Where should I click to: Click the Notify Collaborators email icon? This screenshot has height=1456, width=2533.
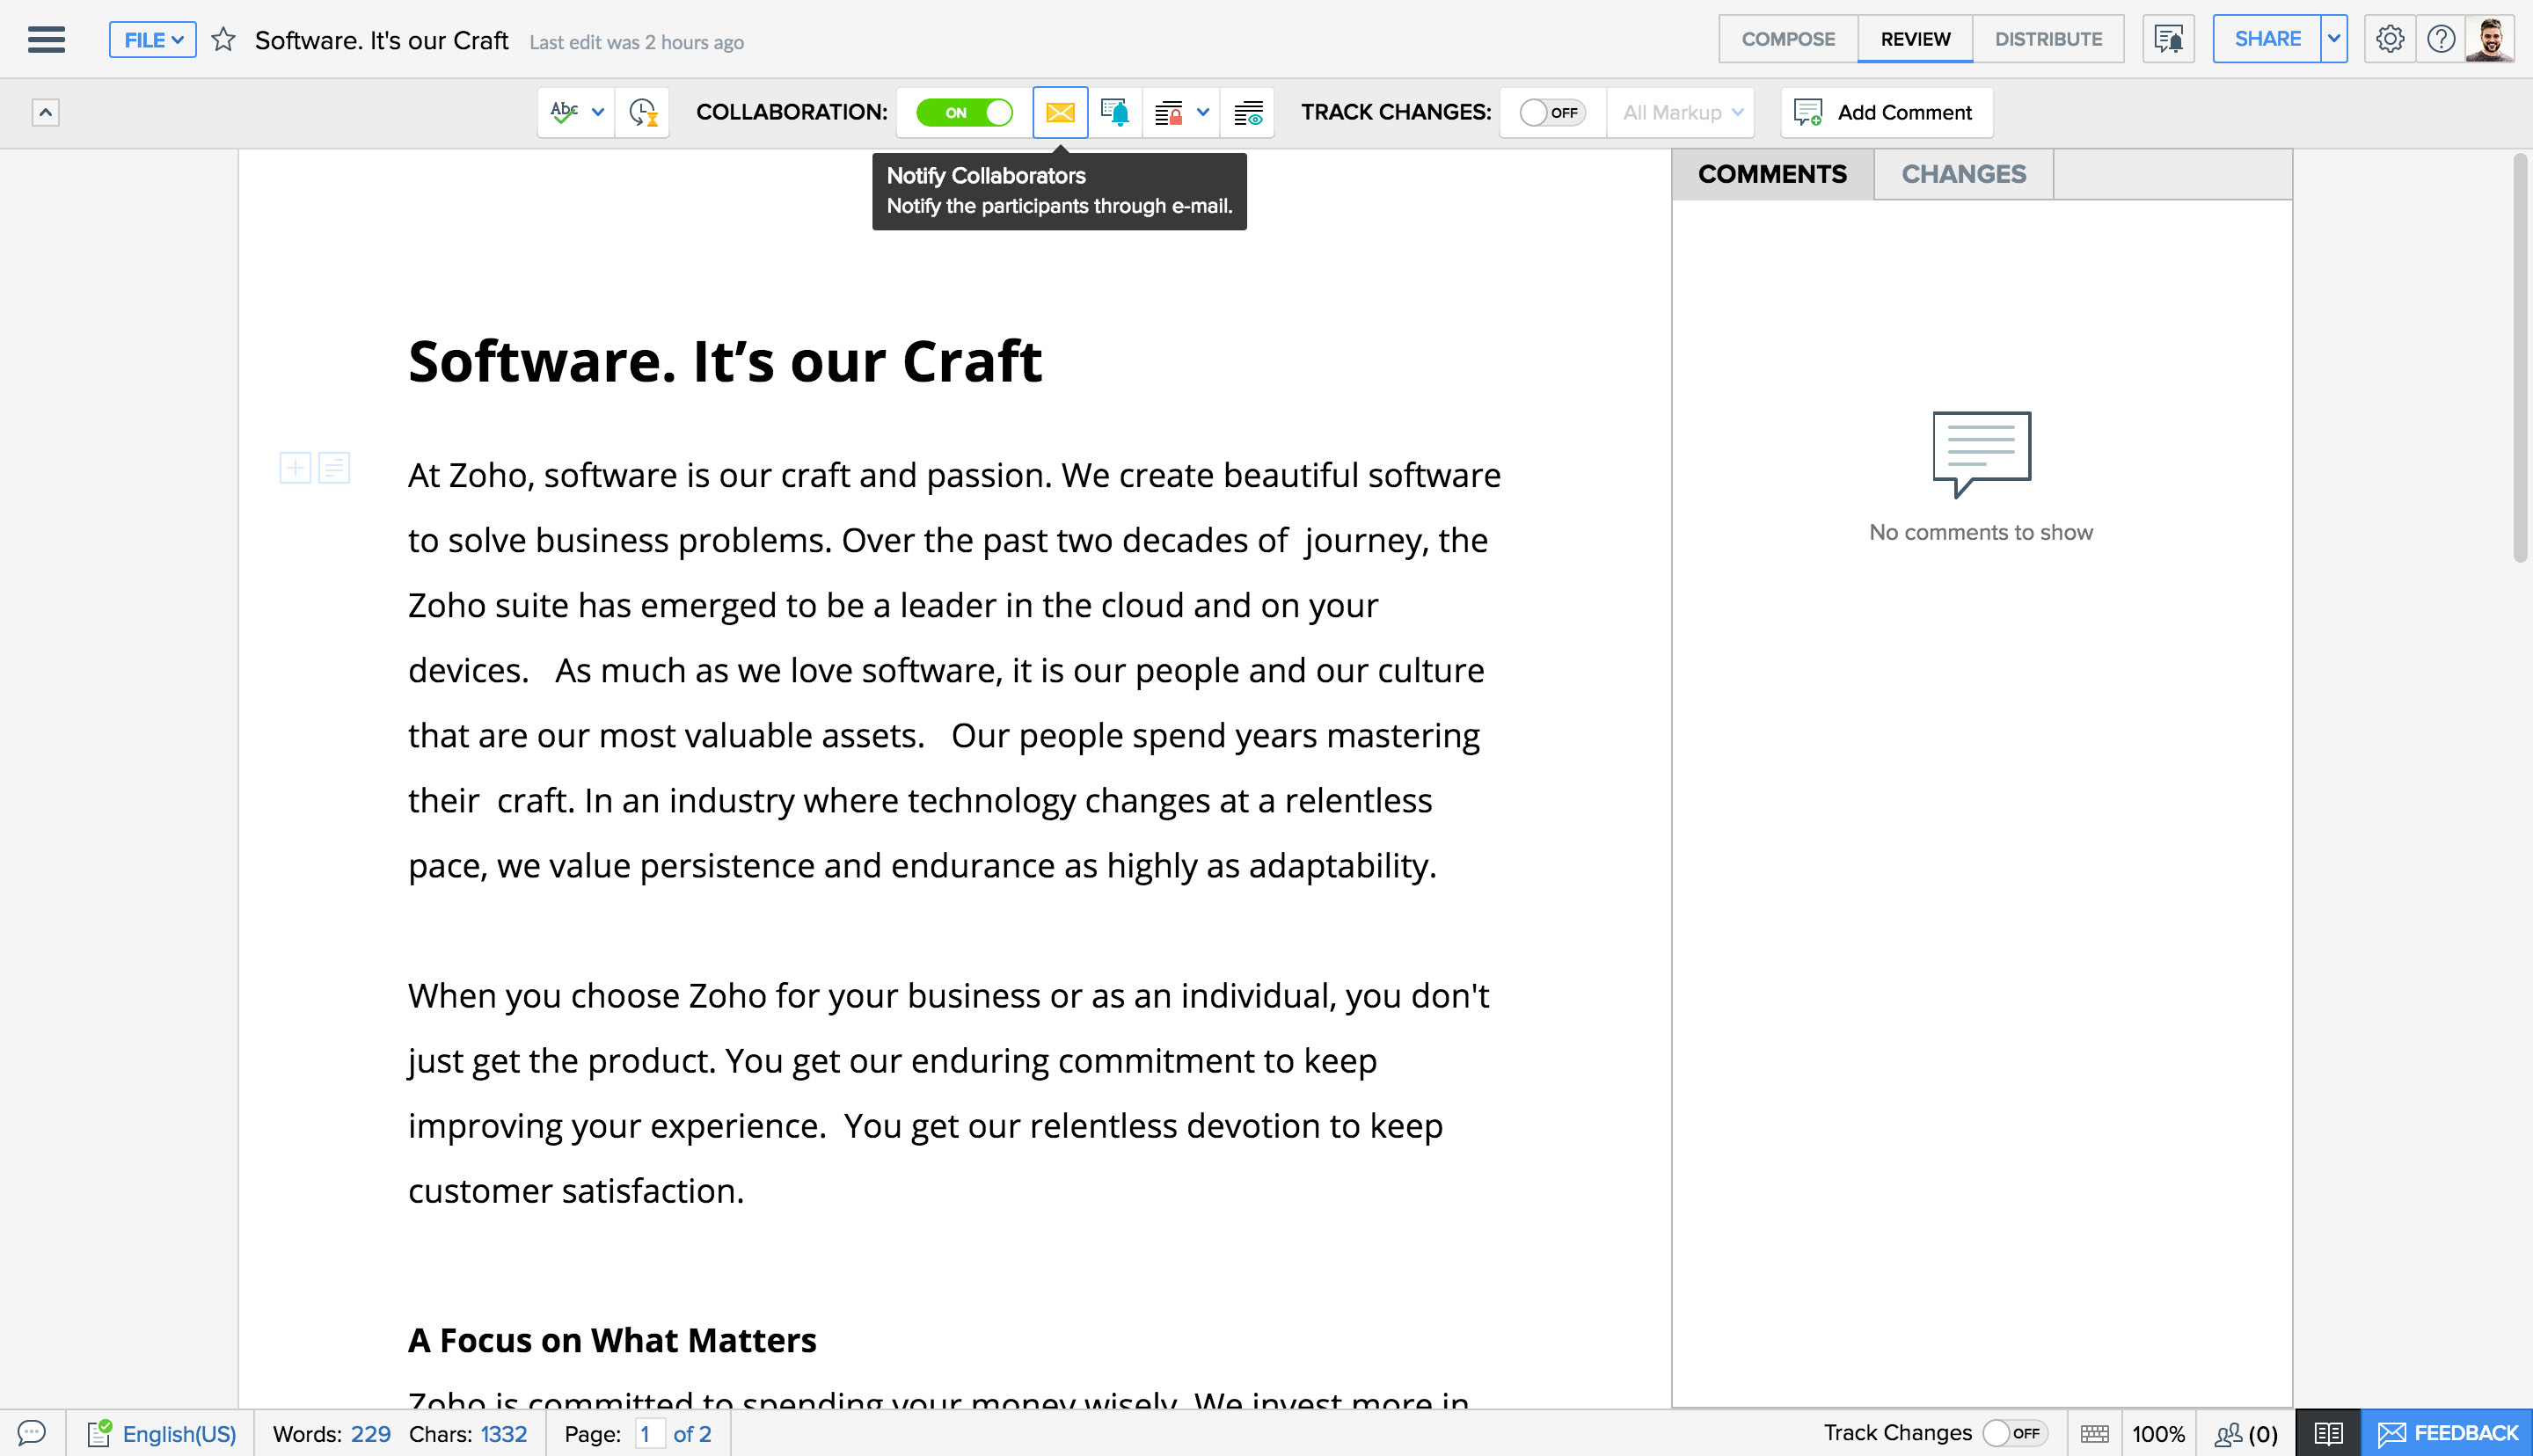click(1062, 112)
